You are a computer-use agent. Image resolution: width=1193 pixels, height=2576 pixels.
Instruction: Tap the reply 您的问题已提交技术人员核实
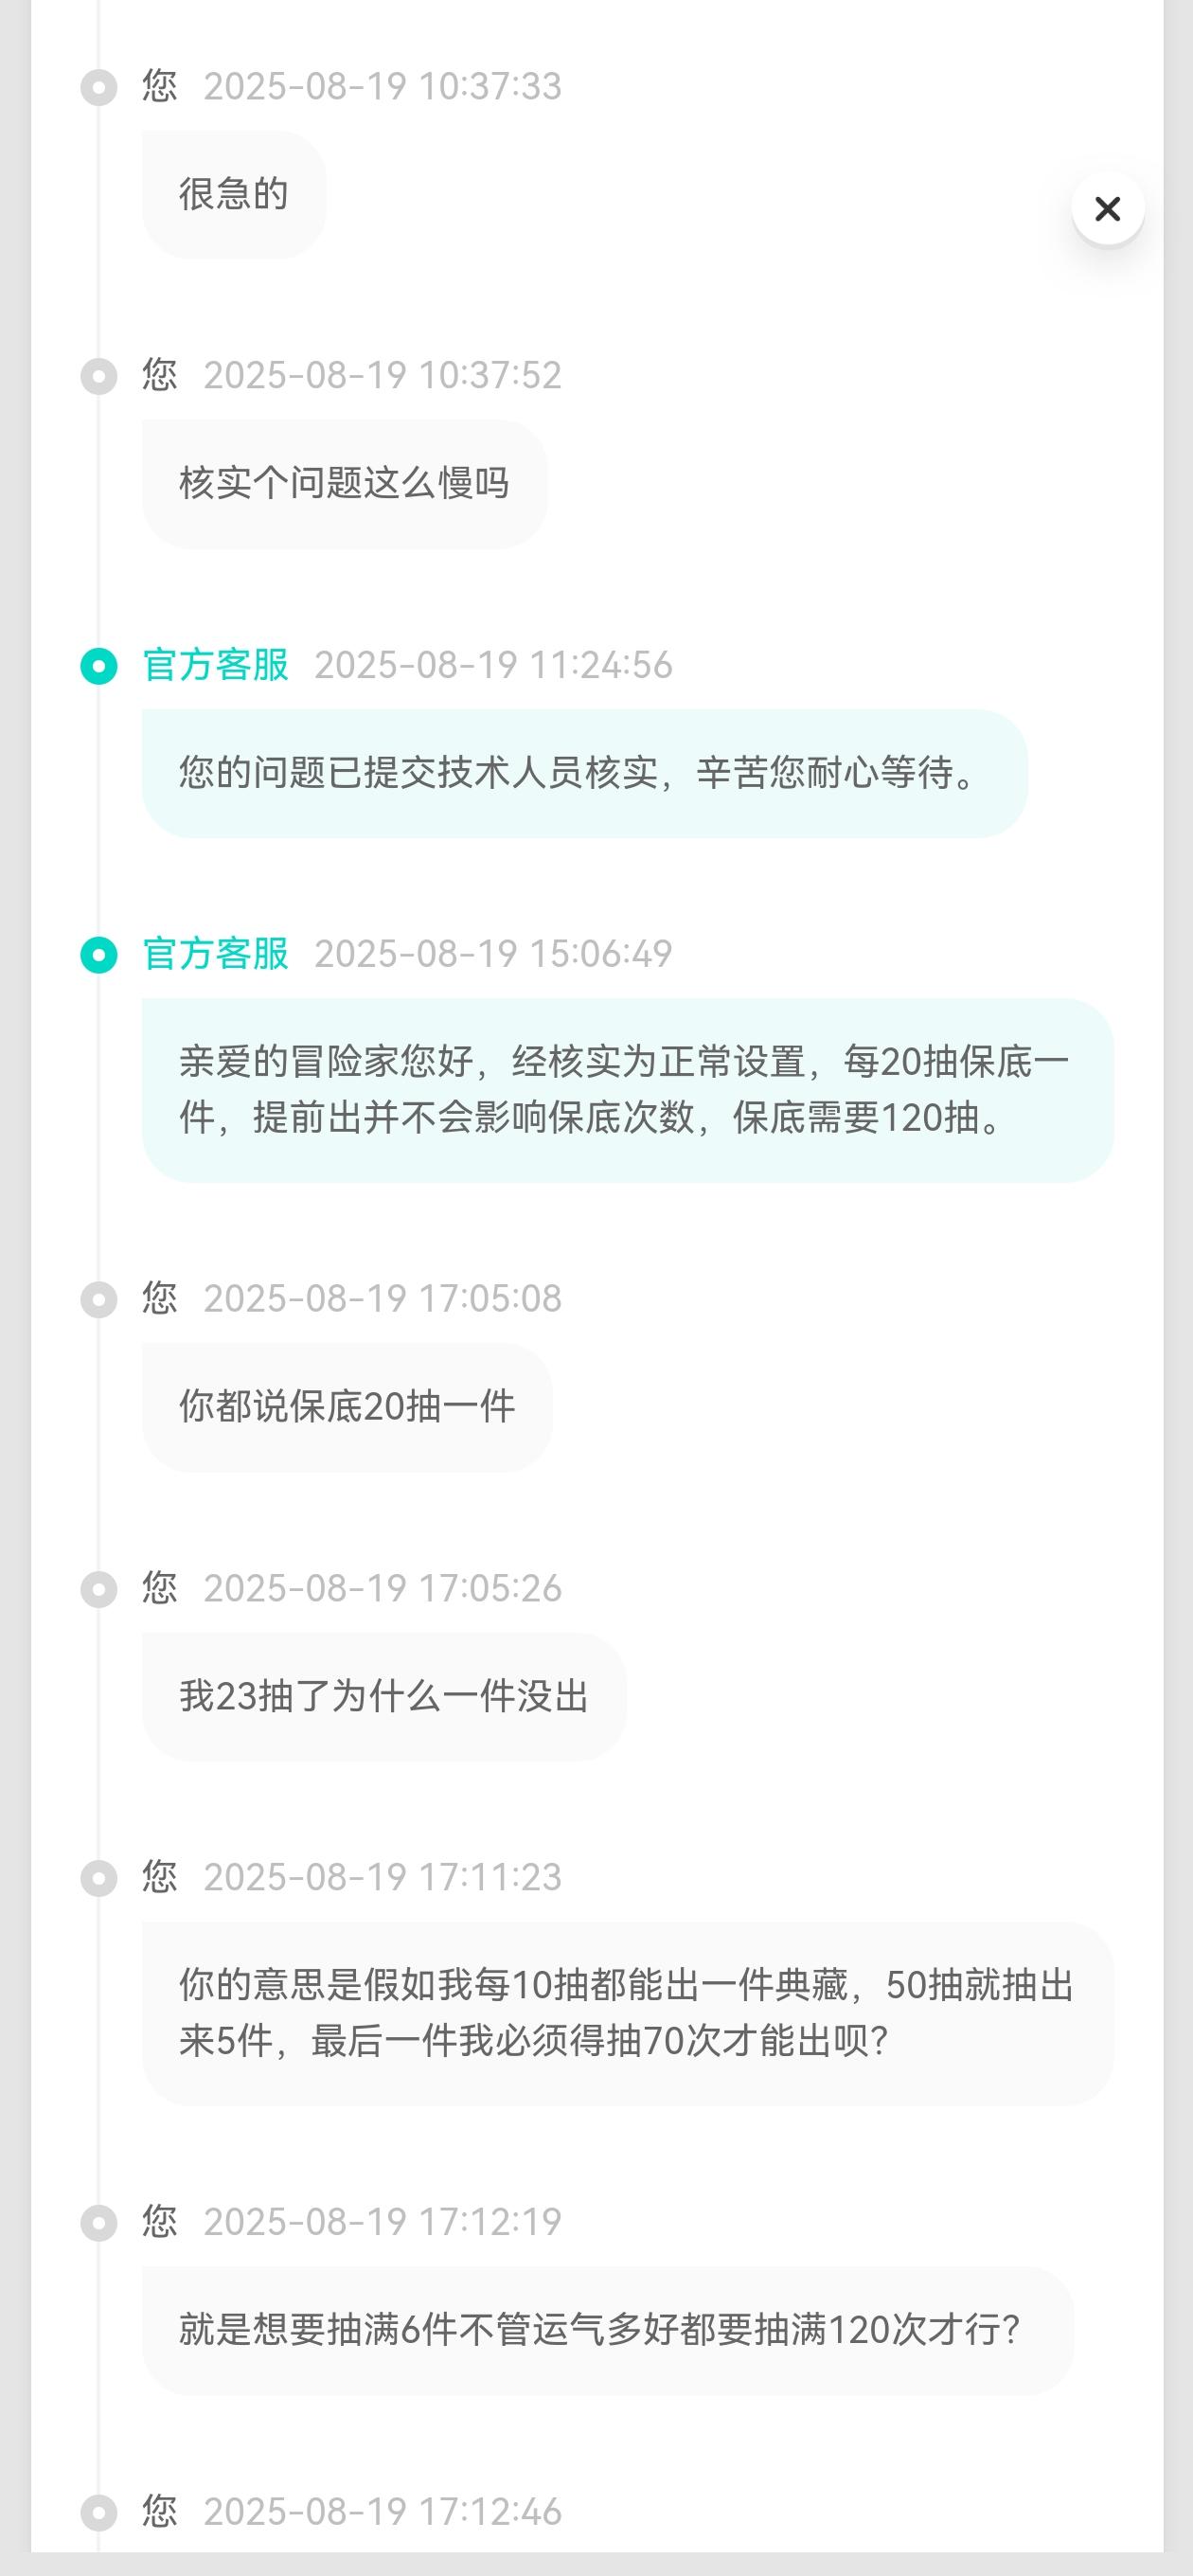tap(584, 773)
